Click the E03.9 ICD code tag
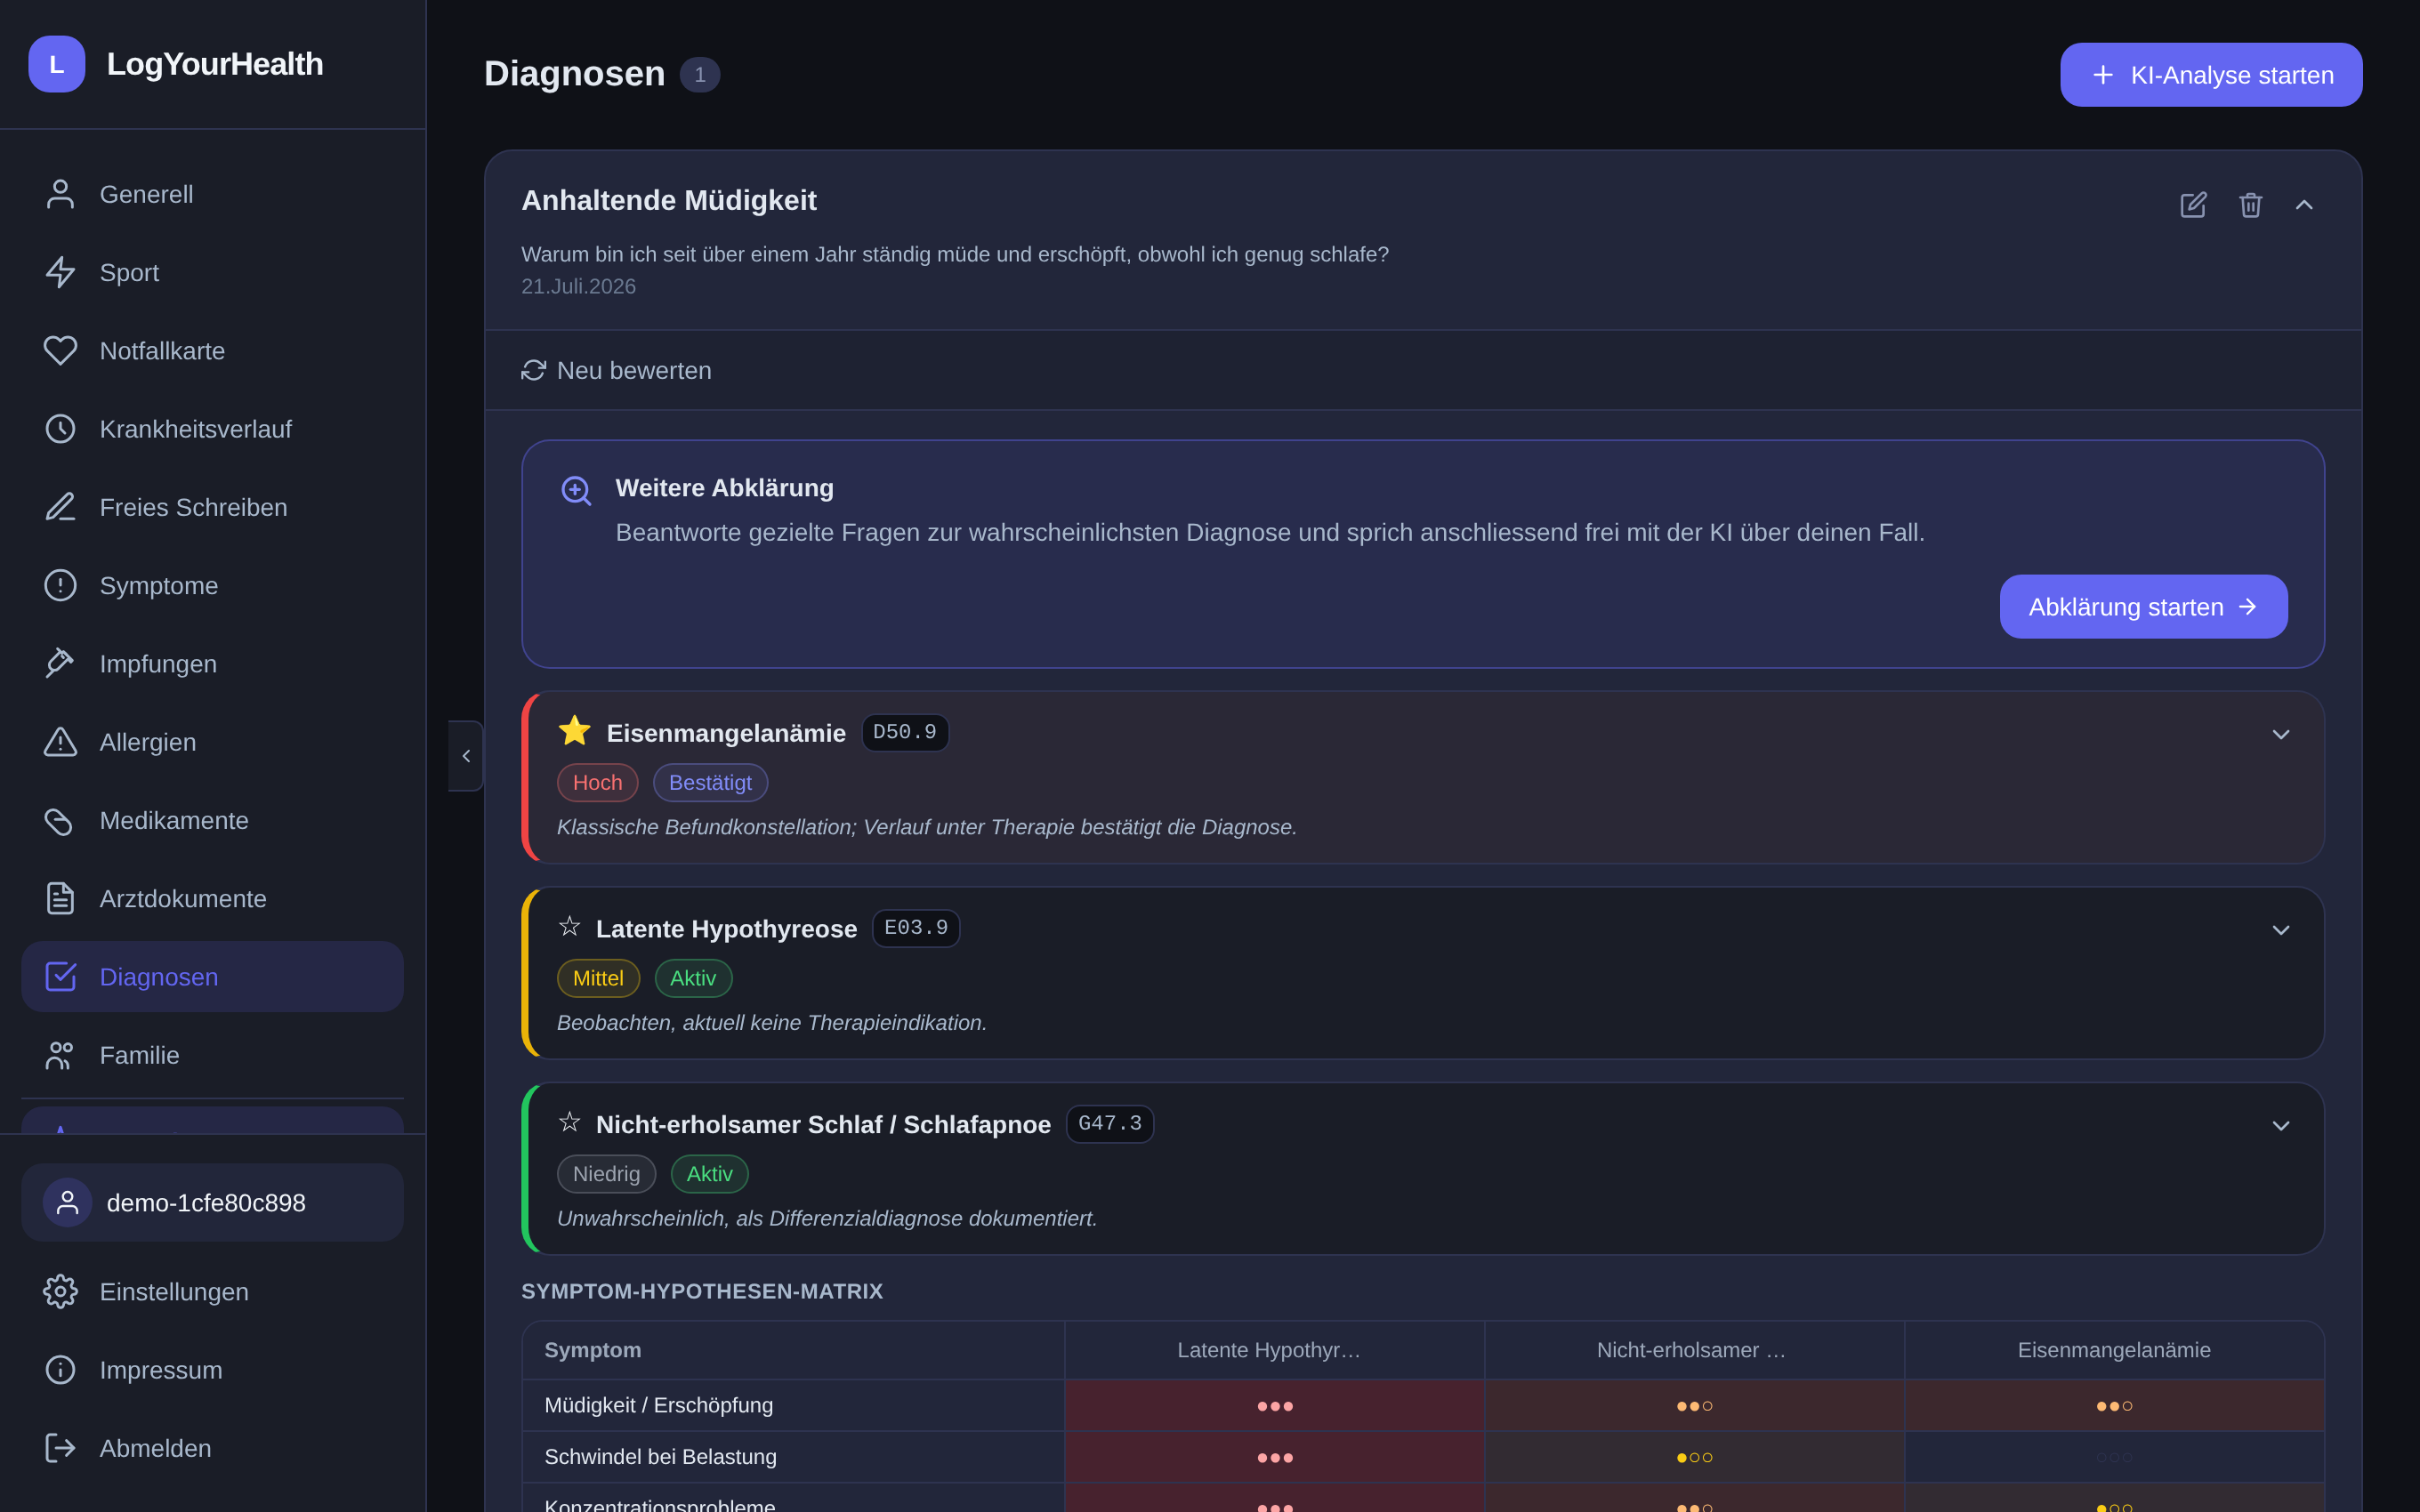This screenshot has height=1512, width=2420. point(916,928)
